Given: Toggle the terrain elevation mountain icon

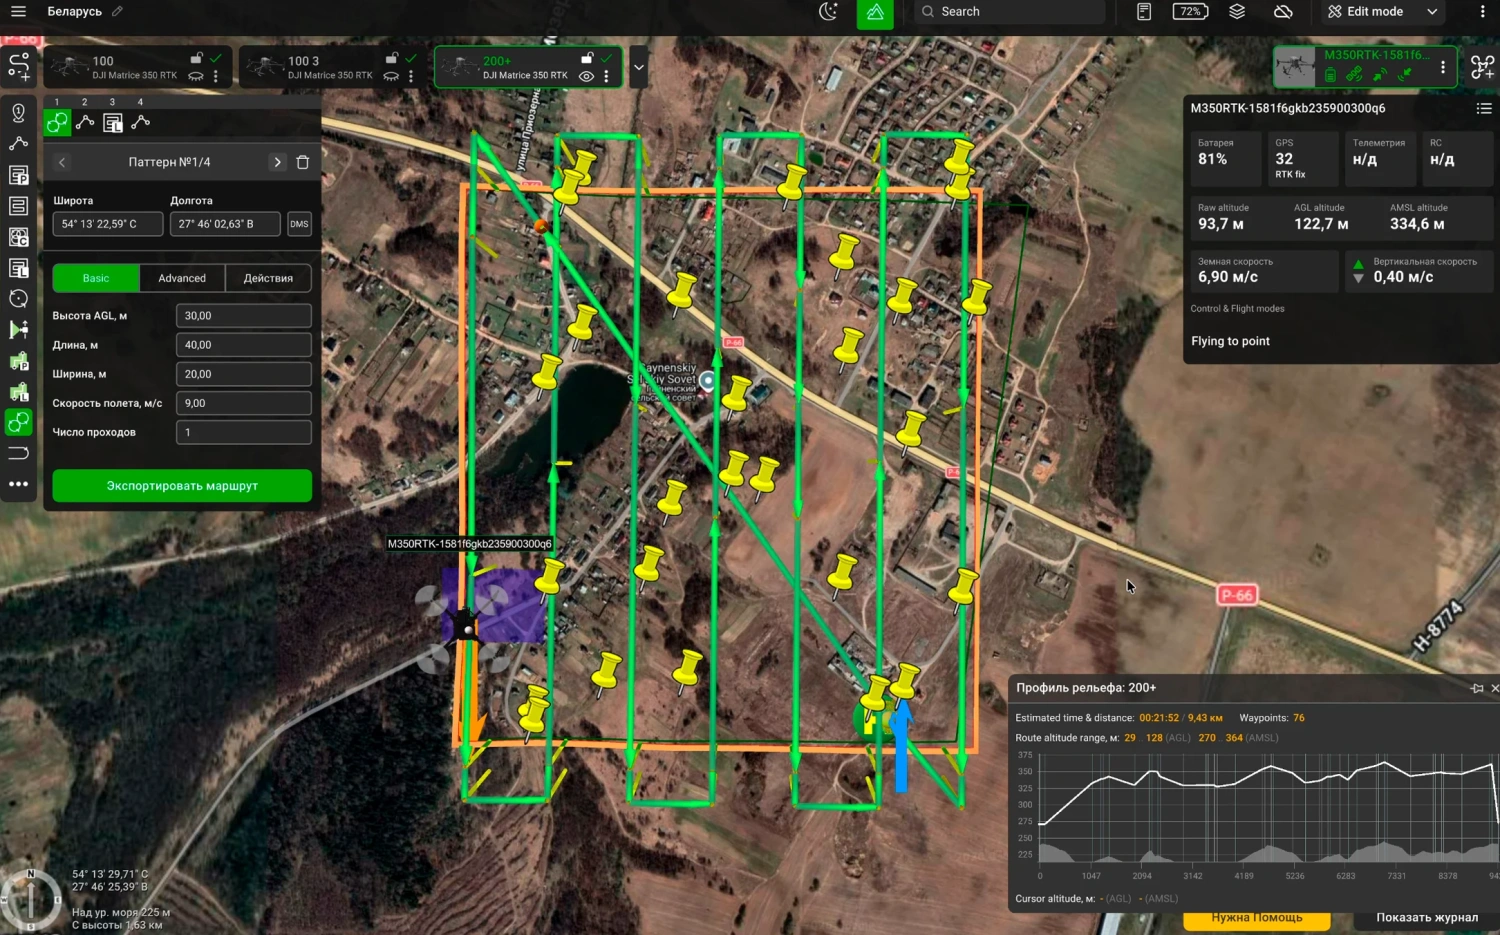Looking at the screenshot, I should (x=874, y=12).
